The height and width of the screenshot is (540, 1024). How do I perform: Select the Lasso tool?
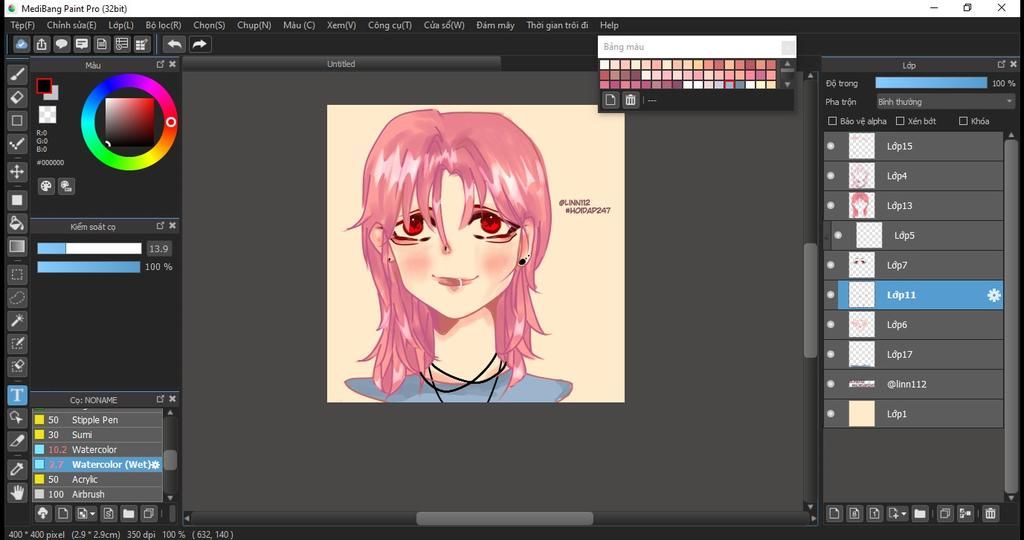point(17,298)
